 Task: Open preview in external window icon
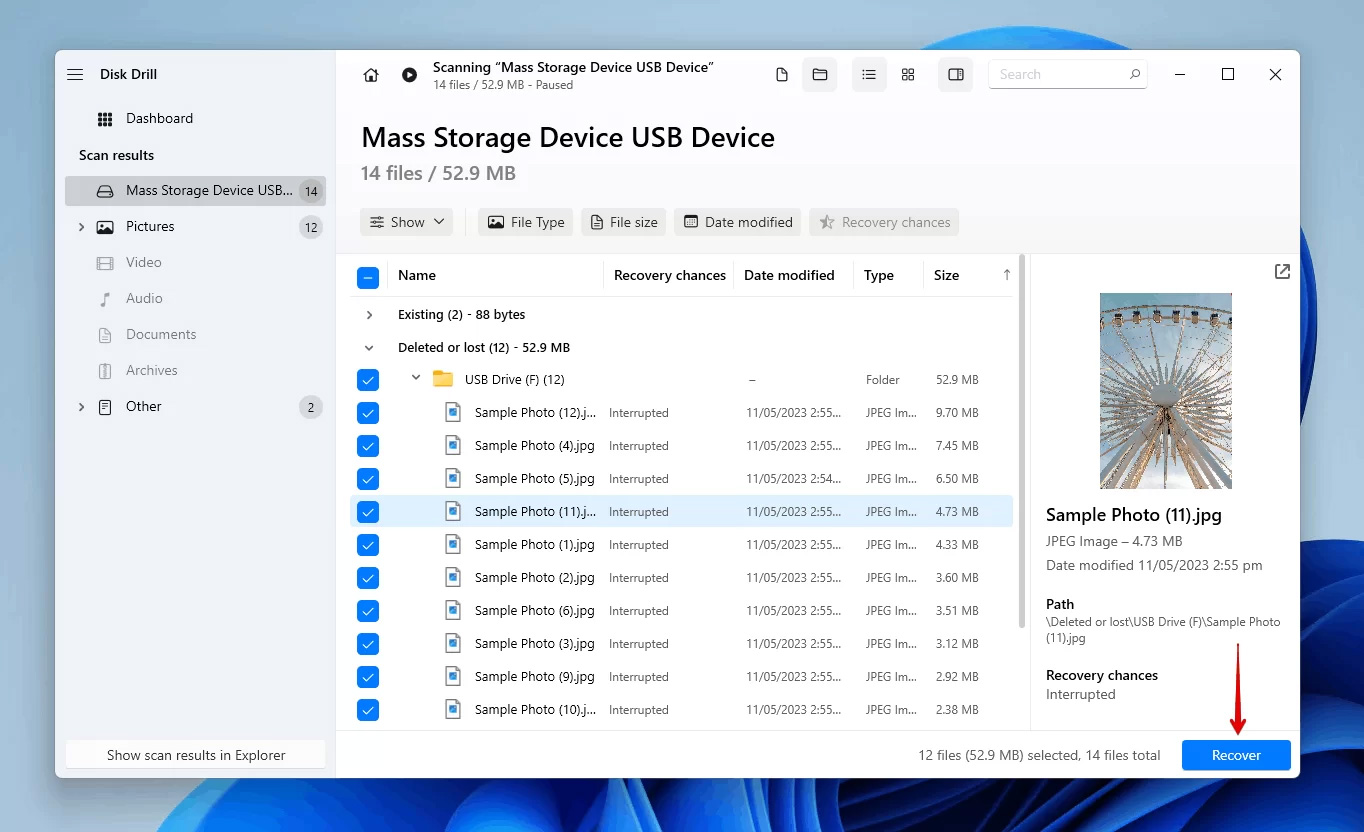point(1282,271)
